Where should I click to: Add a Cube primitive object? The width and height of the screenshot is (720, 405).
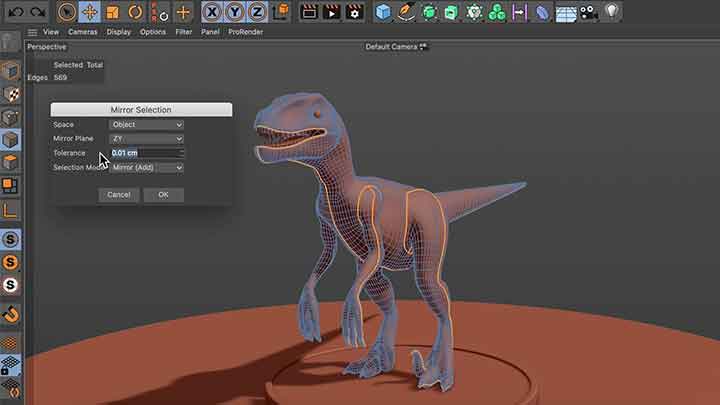click(383, 12)
